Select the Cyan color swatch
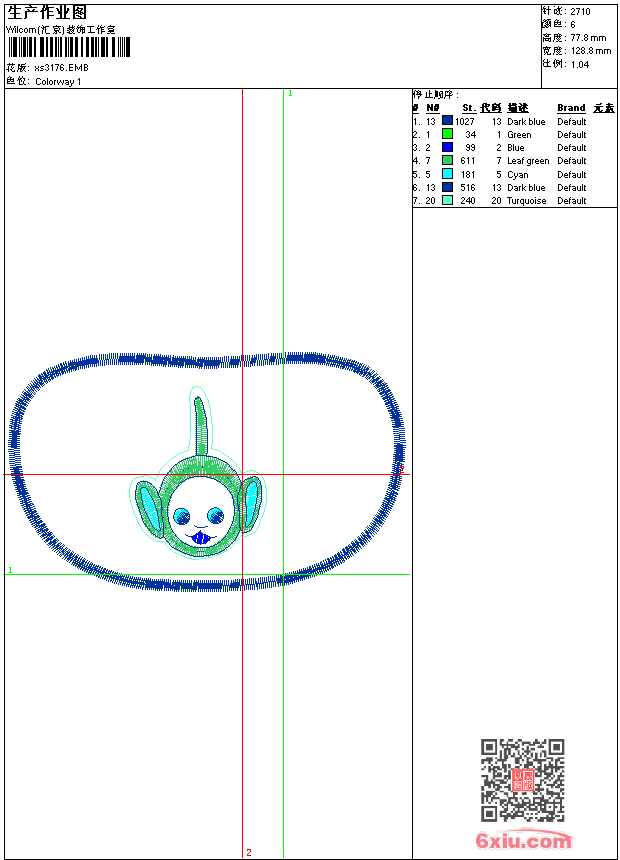 448,174
